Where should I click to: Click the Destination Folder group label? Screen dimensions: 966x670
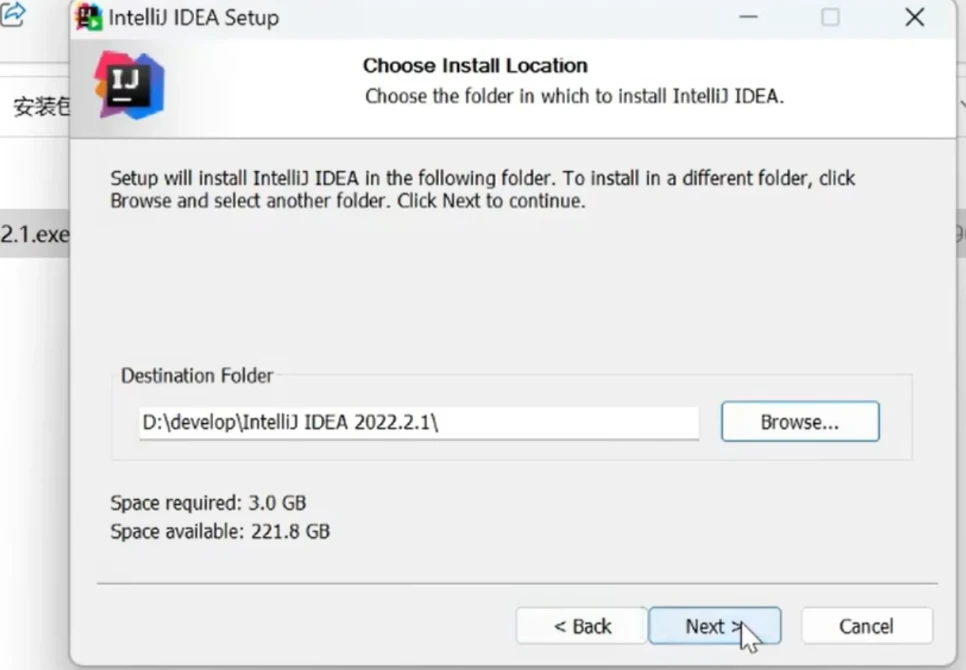197,376
